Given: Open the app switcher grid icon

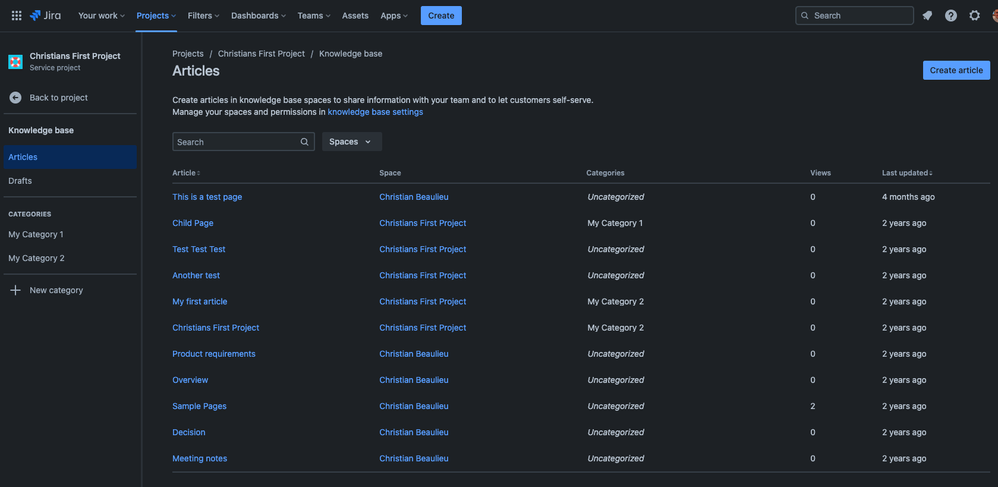Looking at the screenshot, I should tap(17, 15).
